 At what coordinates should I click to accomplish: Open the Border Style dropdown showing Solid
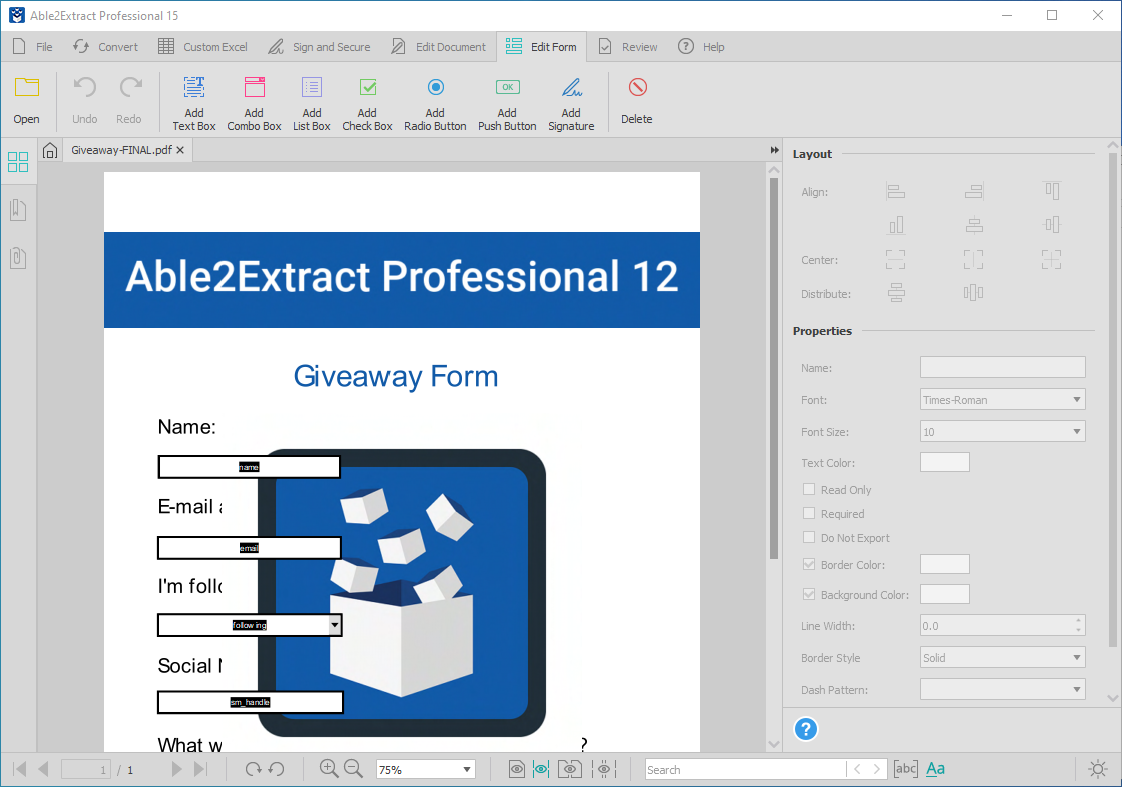pos(1003,658)
